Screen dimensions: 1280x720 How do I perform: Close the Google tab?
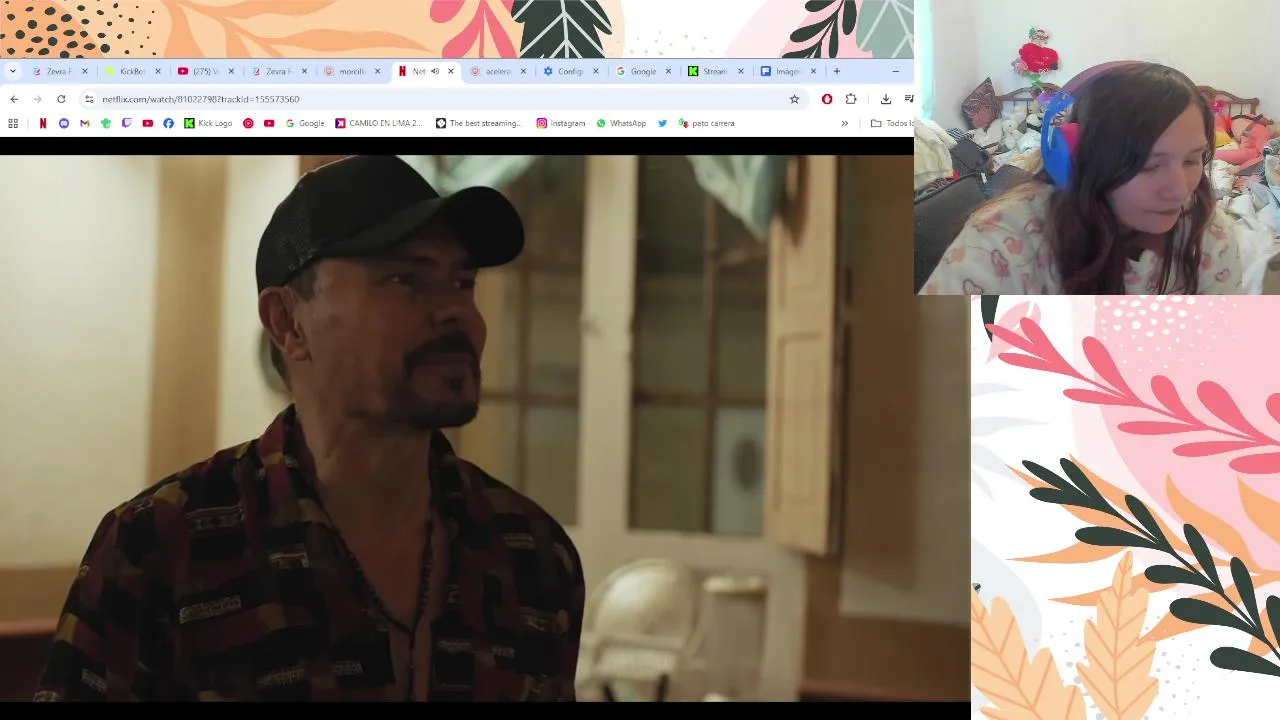668,71
